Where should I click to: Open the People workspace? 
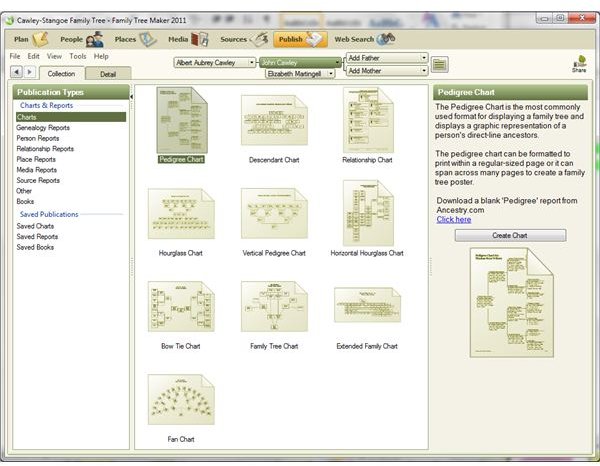coord(82,39)
